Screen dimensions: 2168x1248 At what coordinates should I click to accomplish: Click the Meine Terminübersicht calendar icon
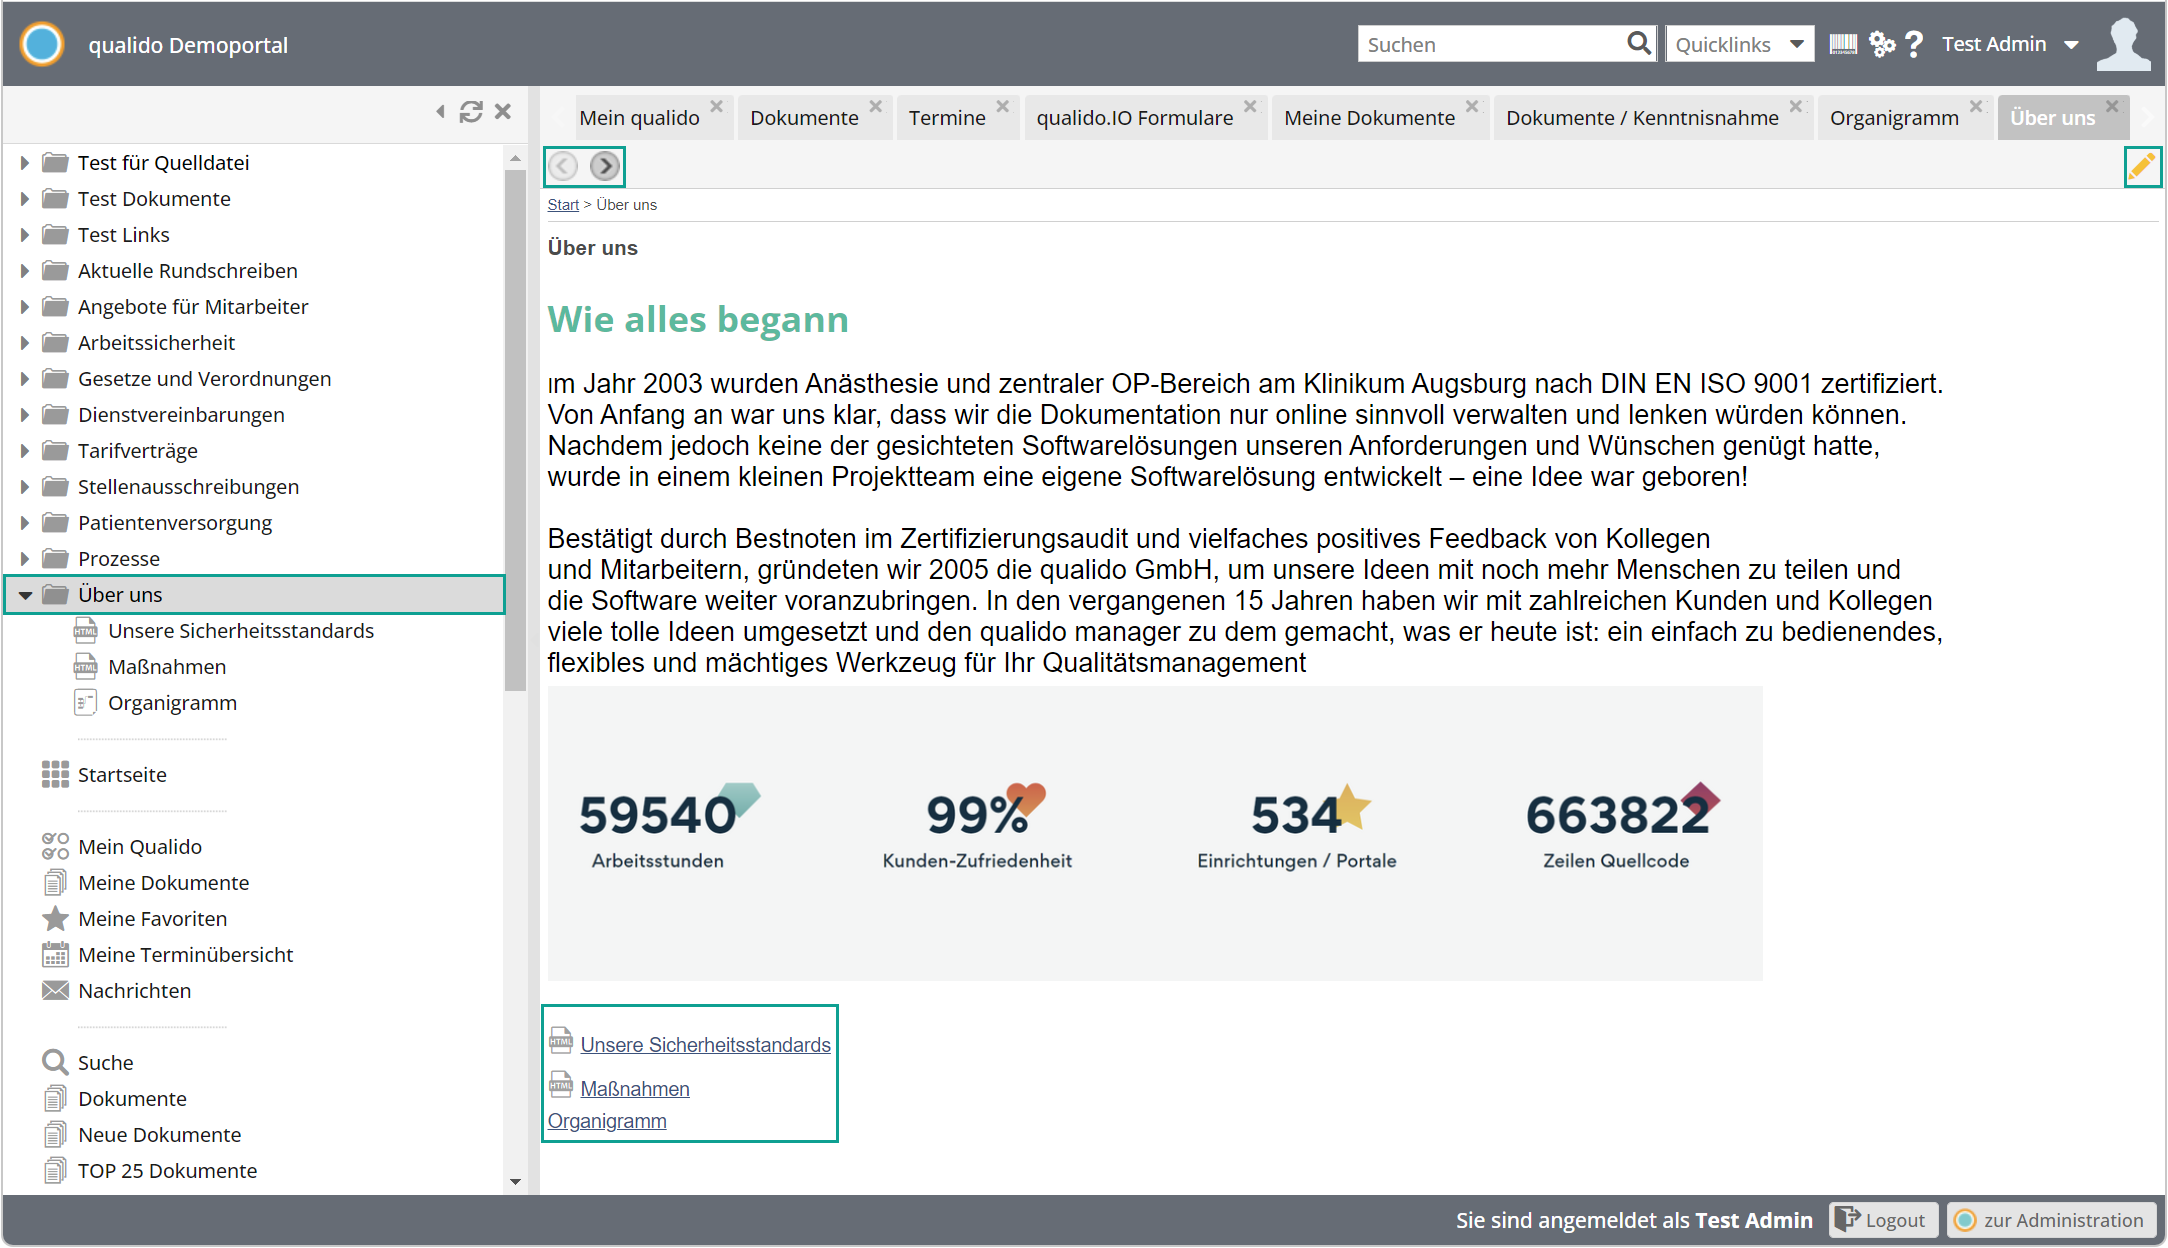click(55, 955)
